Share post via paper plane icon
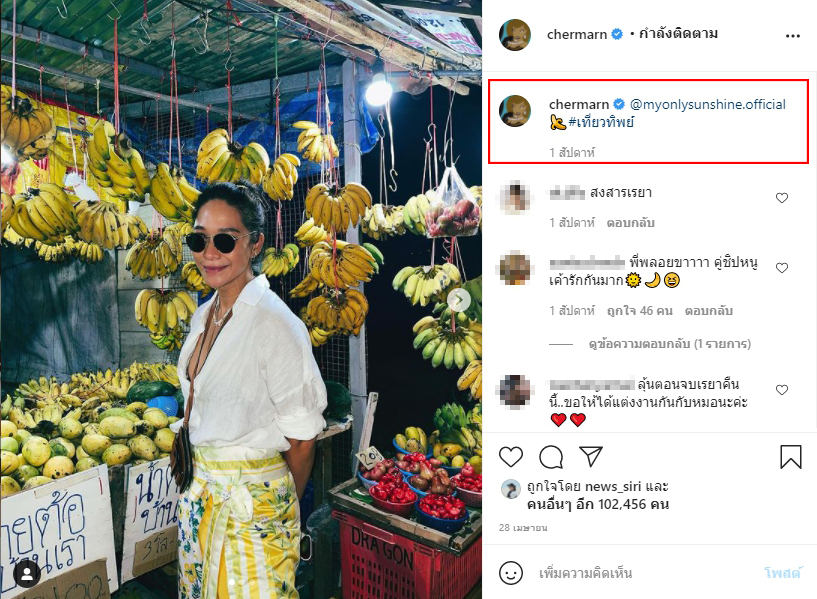 click(x=591, y=456)
